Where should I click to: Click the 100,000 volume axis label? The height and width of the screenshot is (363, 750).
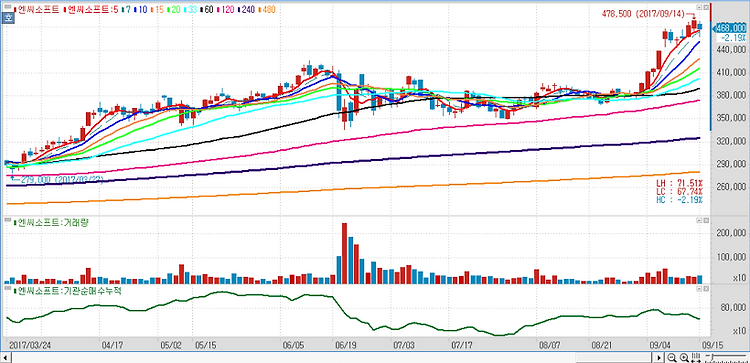(x=731, y=258)
